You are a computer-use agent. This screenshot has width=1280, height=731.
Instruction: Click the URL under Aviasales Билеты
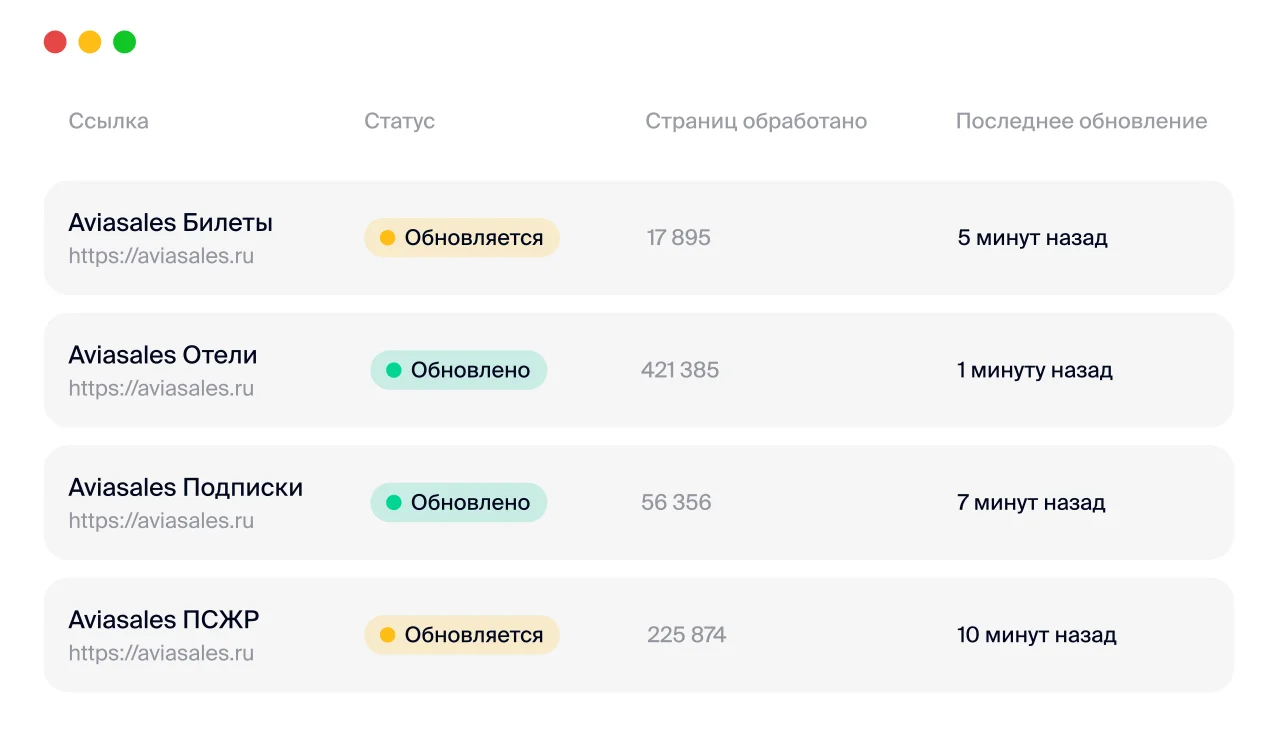coord(161,256)
